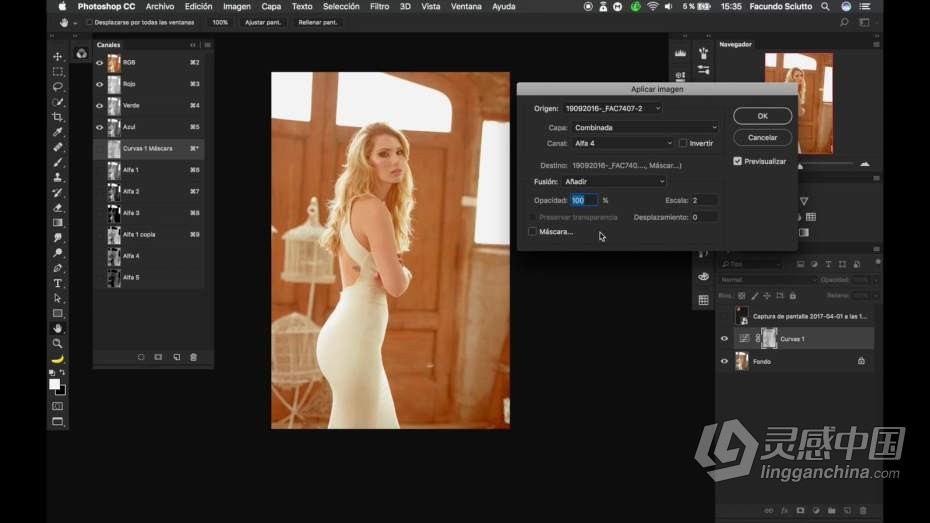Toggle visibility of RGB channel

tap(100, 62)
